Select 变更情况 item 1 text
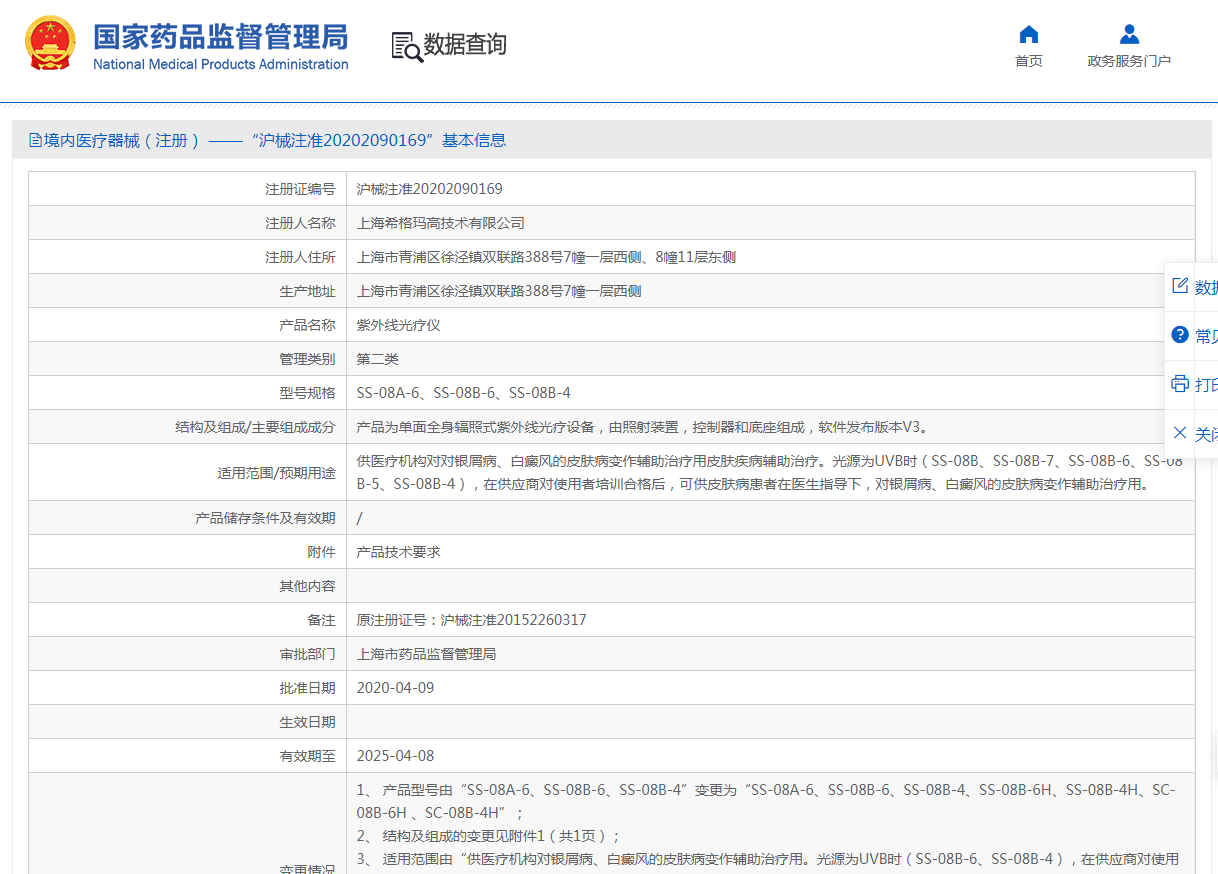 [x=766, y=801]
